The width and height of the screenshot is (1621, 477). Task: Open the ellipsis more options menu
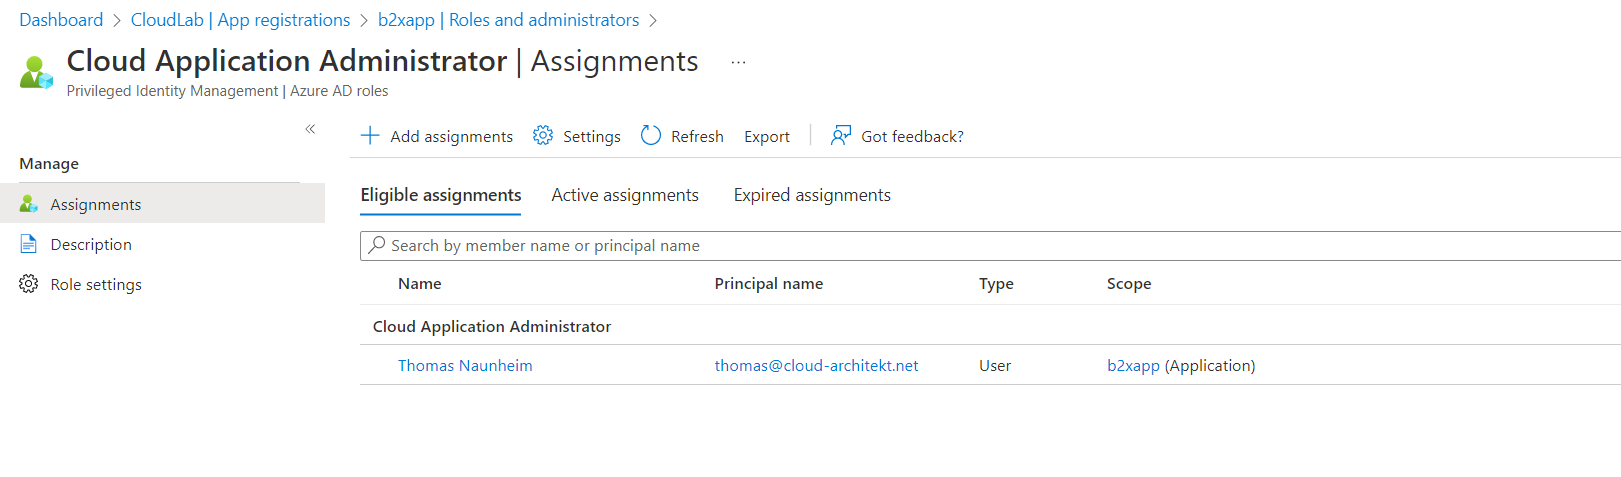[738, 62]
